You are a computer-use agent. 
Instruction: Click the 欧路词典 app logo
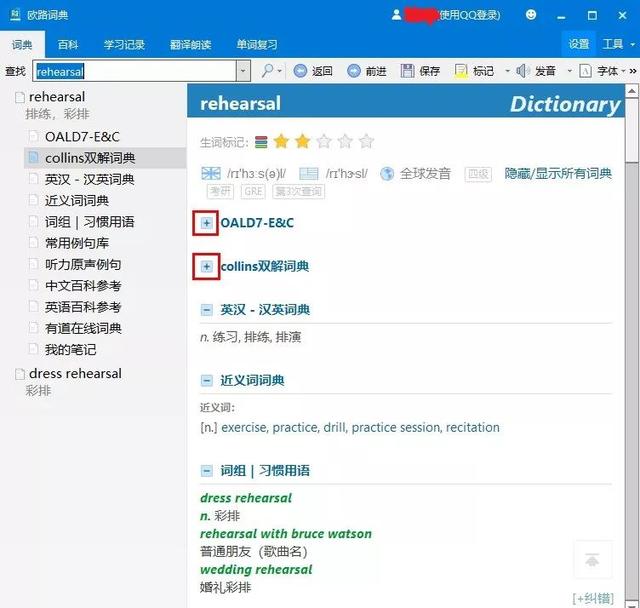click(15, 15)
